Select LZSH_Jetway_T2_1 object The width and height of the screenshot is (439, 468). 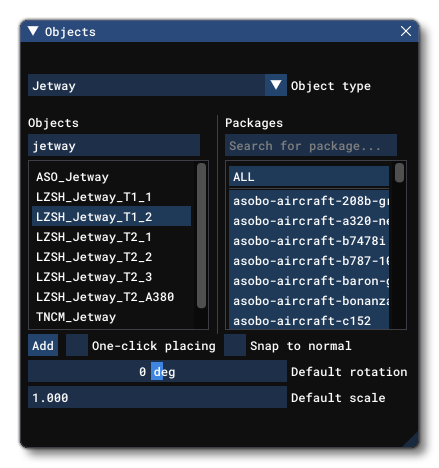click(x=111, y=237)
